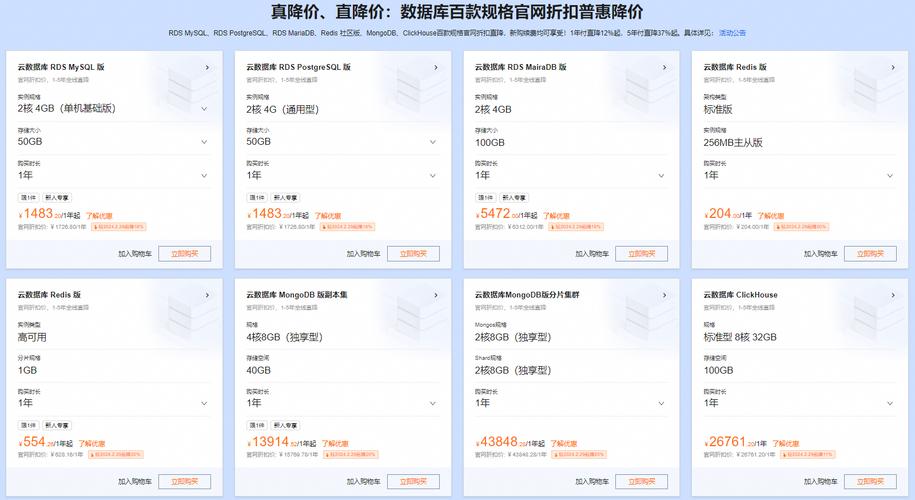Open RDS MairaDB card details arrow

click(x=664, y=68)
